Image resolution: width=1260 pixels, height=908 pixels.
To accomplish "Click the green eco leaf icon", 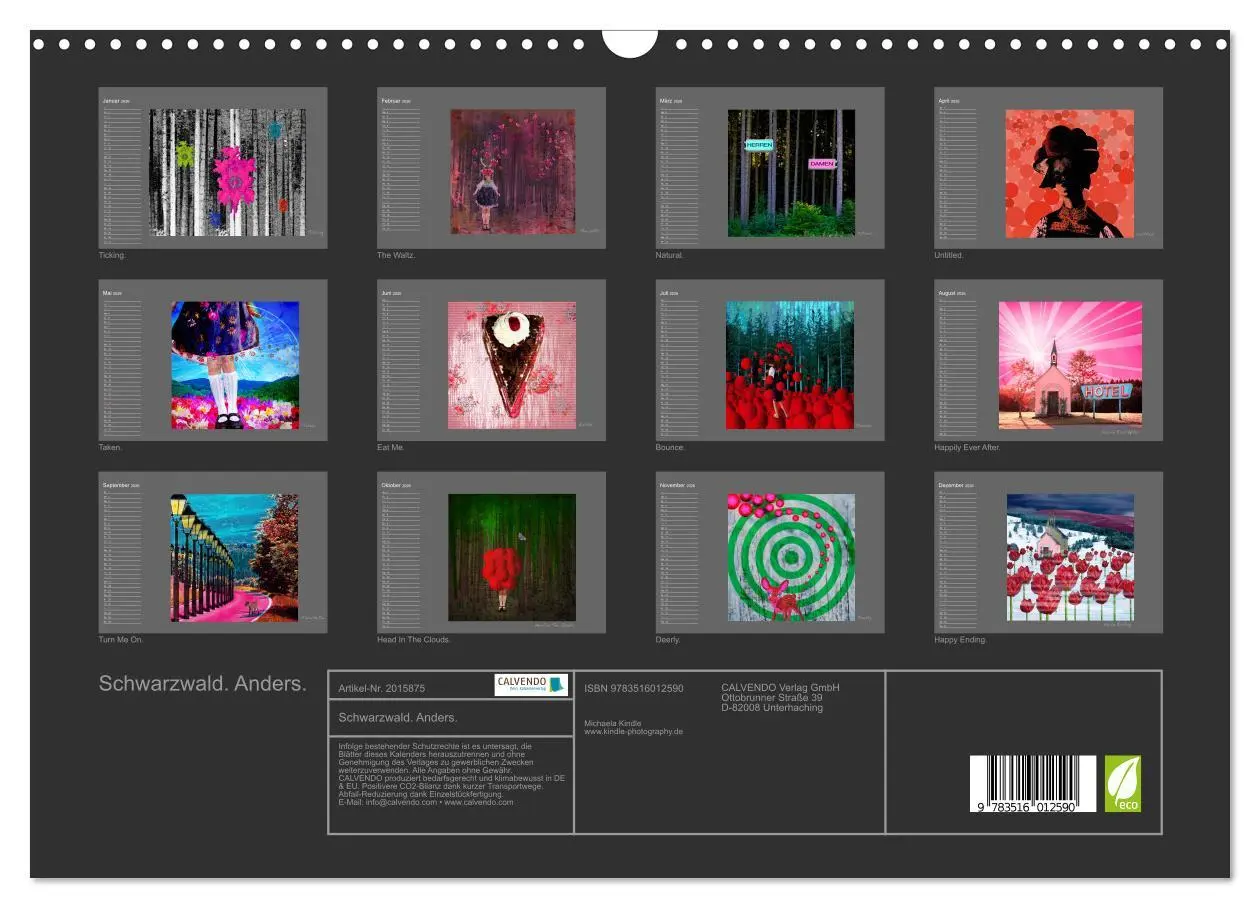I will coord(1122,784).
